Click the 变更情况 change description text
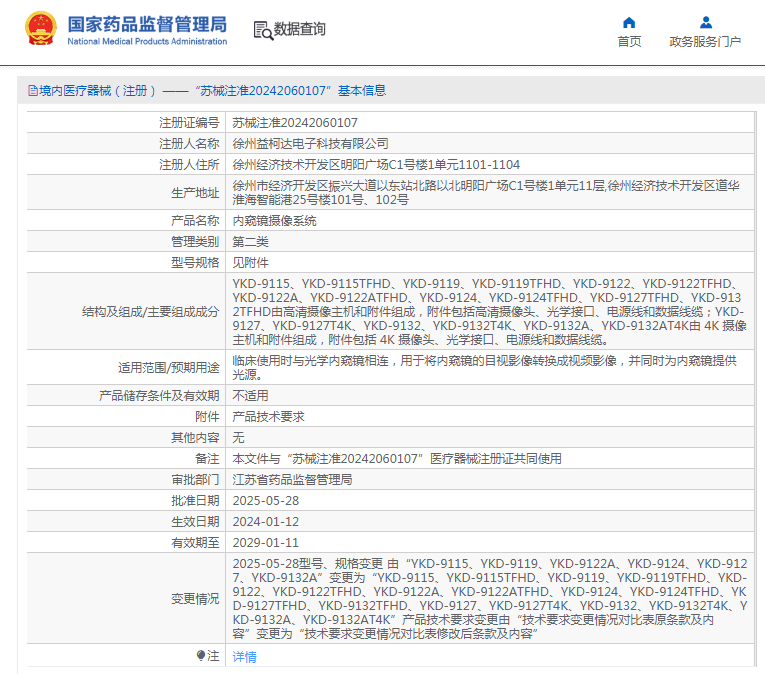This screenshot has width=765, height=674. click(x=490, y=598)
